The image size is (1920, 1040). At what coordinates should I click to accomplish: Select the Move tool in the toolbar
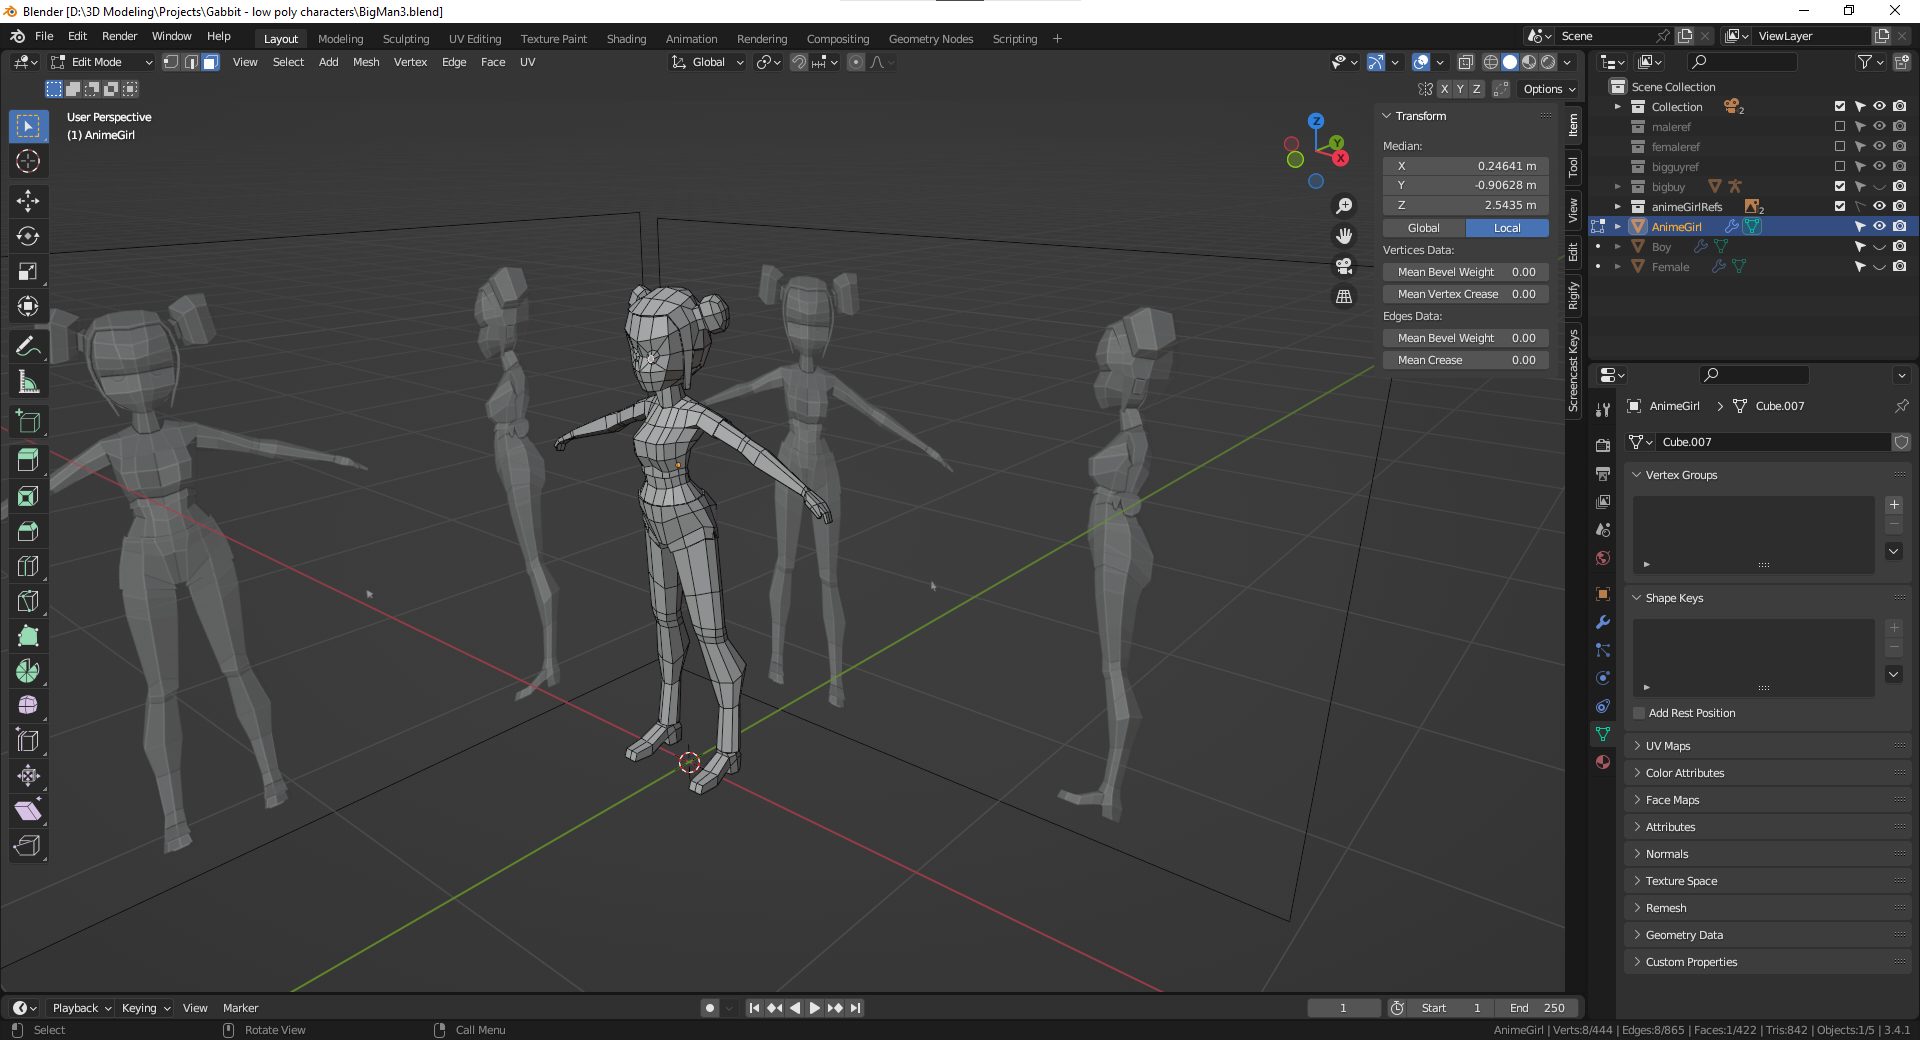(28, 201)
